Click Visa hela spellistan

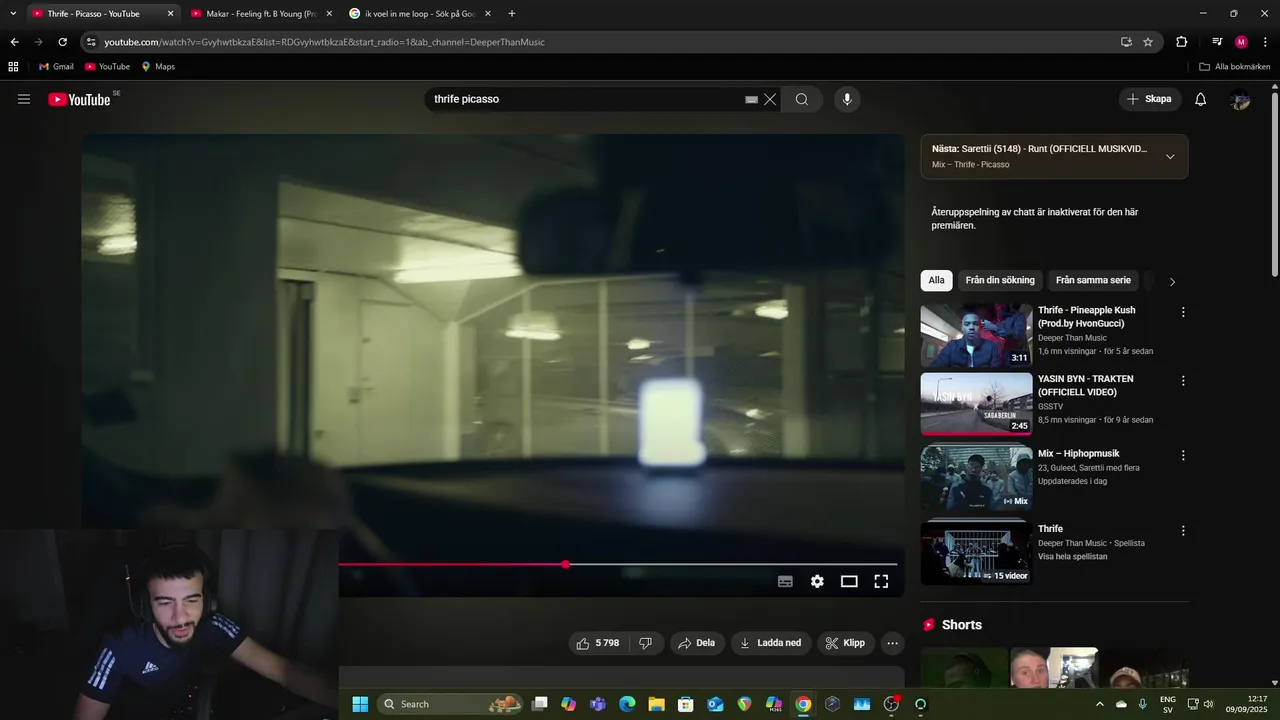tap(1073, 557)
